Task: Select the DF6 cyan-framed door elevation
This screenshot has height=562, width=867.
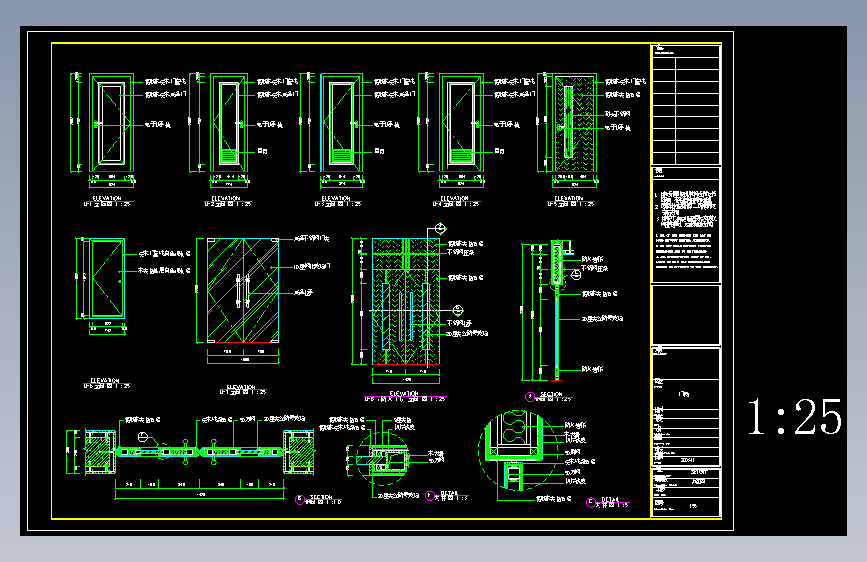Action: coord(107,279)
